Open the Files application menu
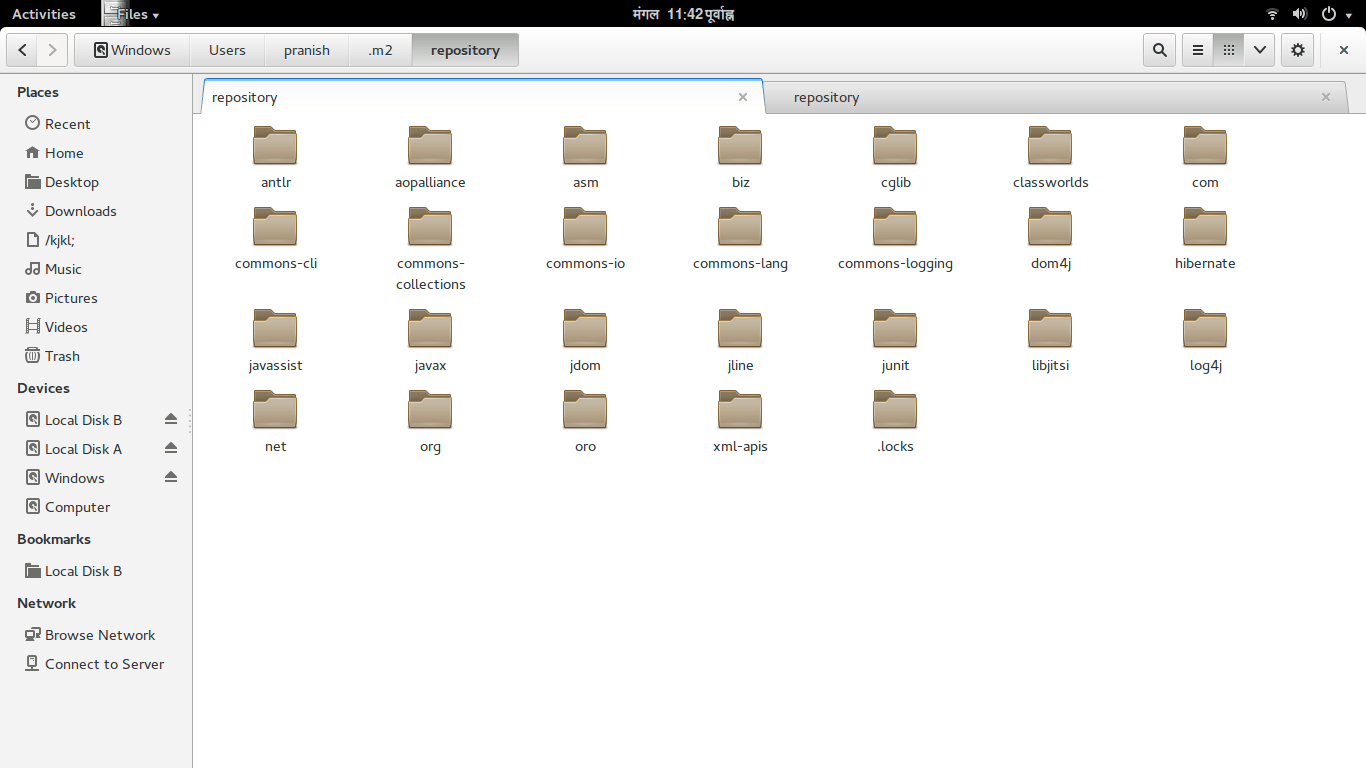This screenshot has width=1366, height=768. (131, 13)
